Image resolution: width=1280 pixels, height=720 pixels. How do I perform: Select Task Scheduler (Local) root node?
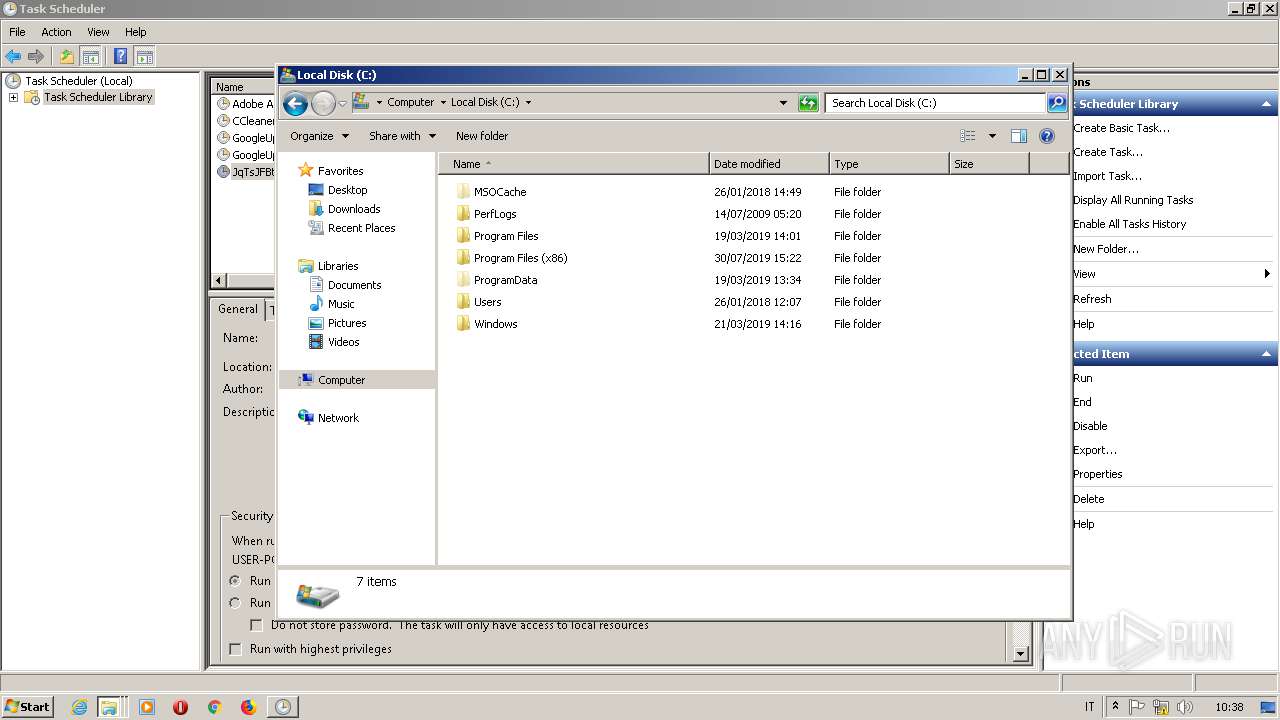click(78, 81)
